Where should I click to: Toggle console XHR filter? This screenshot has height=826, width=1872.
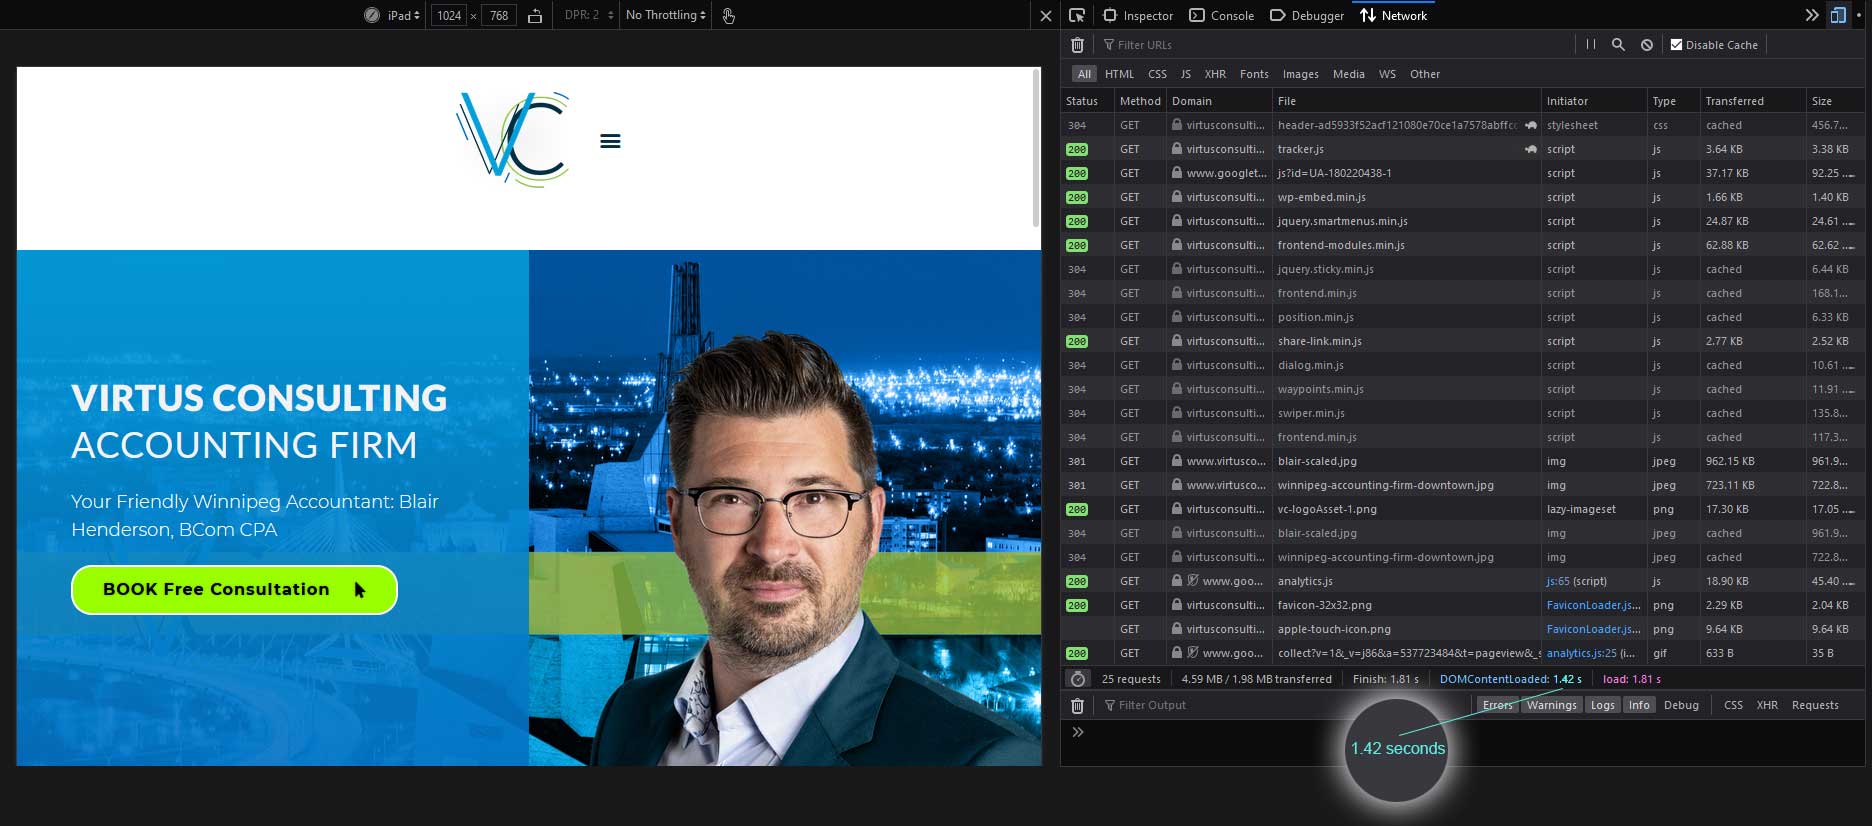[x=1767, y=705]
